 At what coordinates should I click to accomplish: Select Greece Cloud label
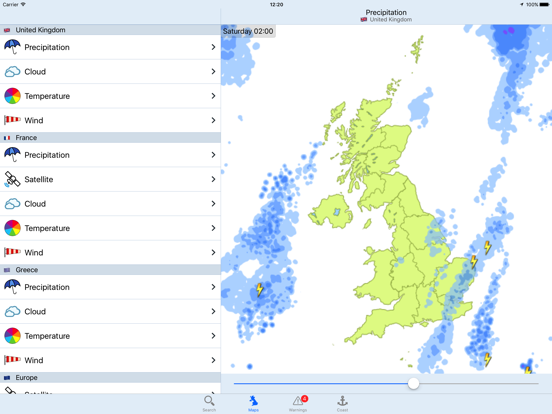click(35, 312)
